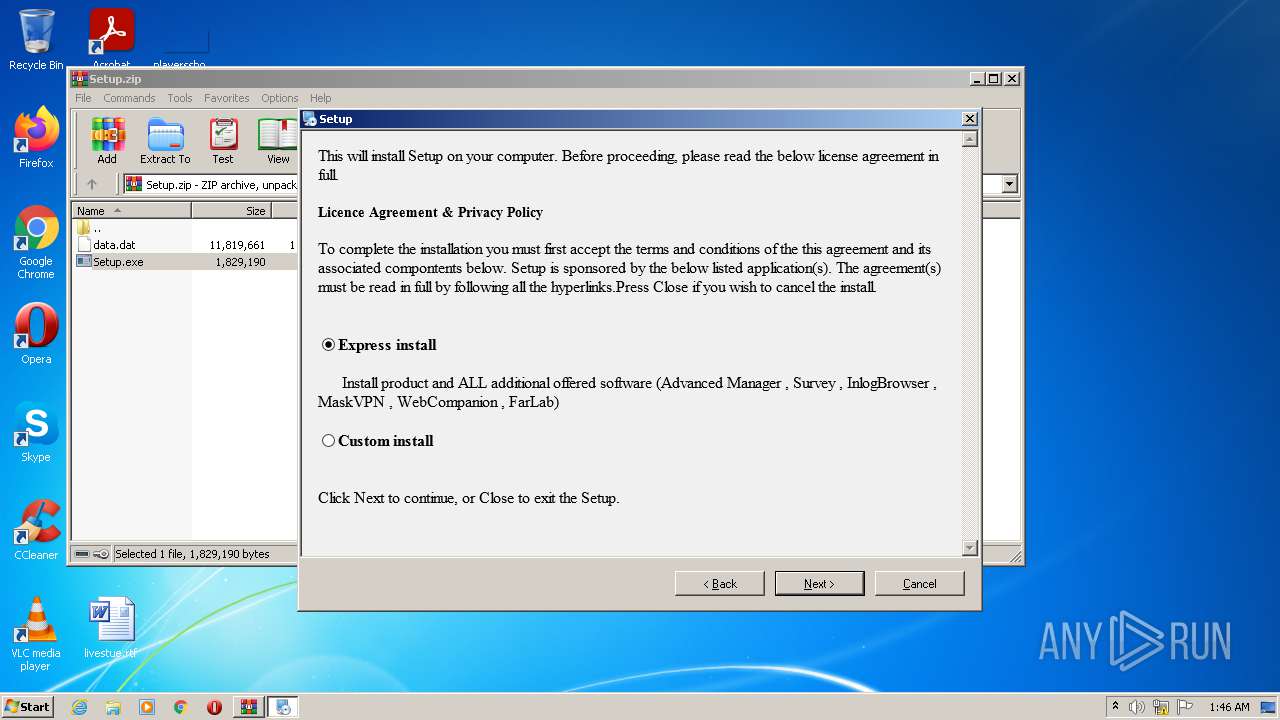Click the disk icon in WinRAR status bar

[x=82, y=554]
